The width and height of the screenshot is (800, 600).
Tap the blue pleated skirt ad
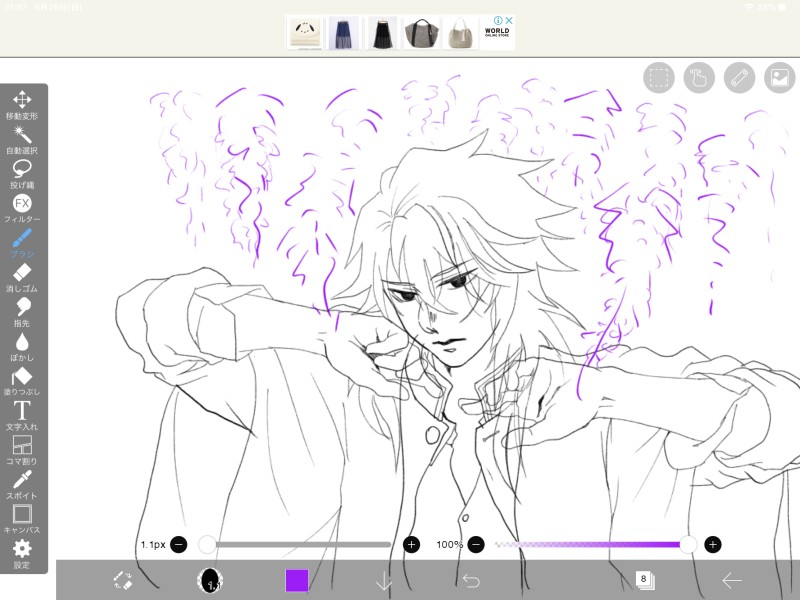click(343, 33)
